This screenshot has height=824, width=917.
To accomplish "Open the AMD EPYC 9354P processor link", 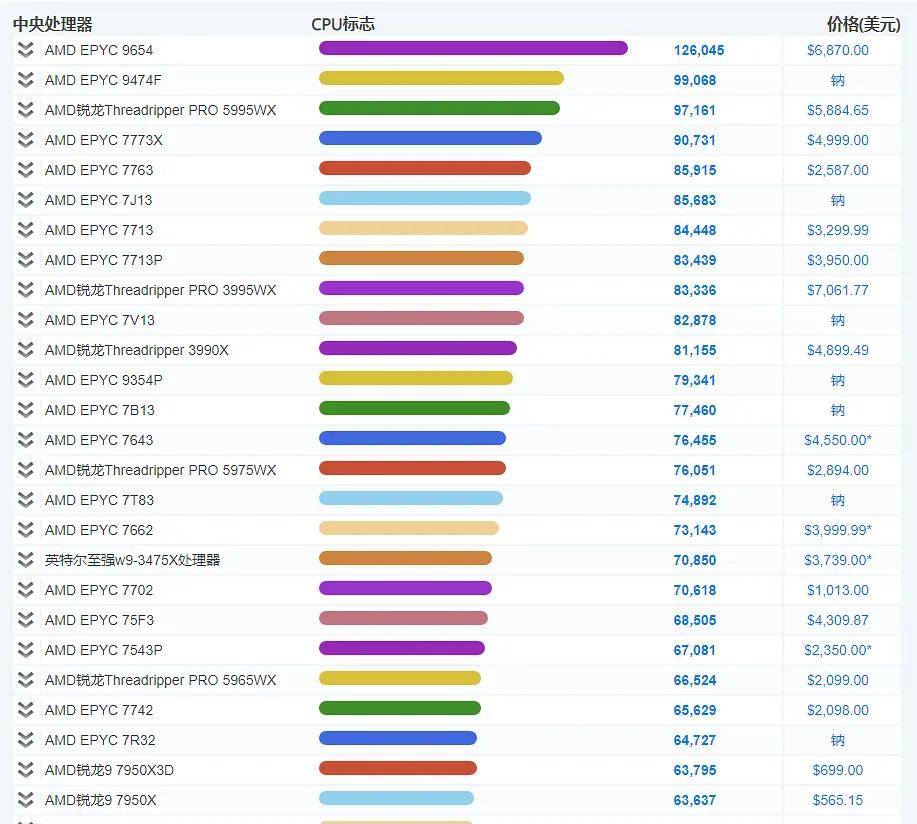I will pos(104,380).
